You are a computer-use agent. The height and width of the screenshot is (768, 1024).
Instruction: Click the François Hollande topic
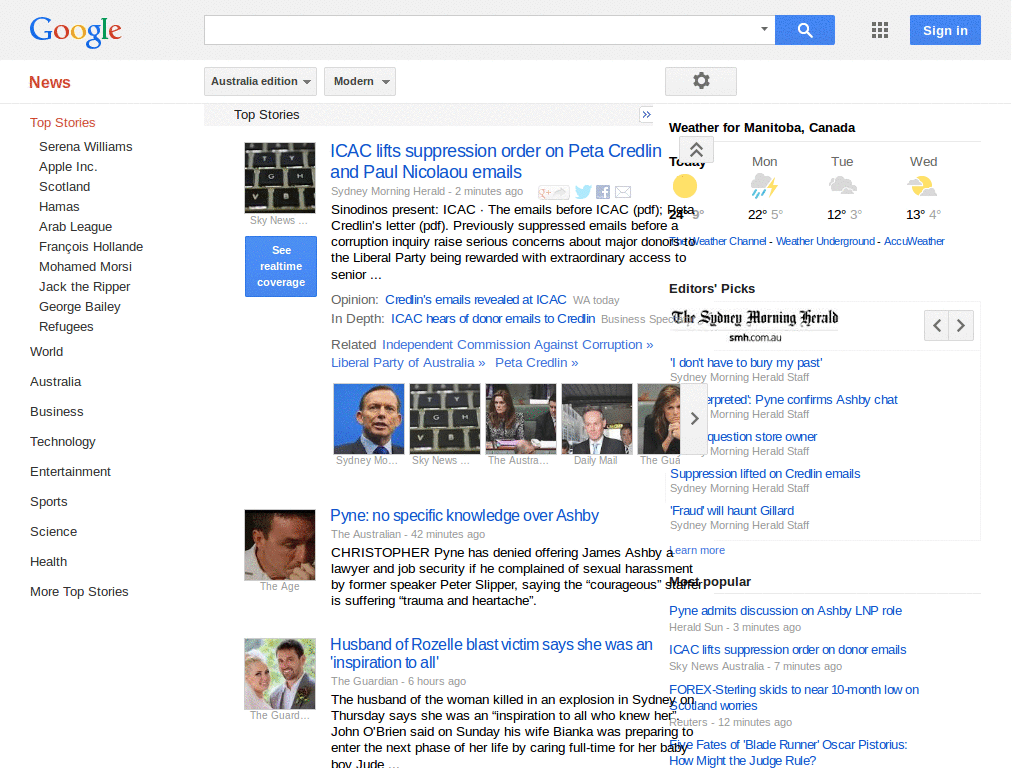click(x=91, y=247)
